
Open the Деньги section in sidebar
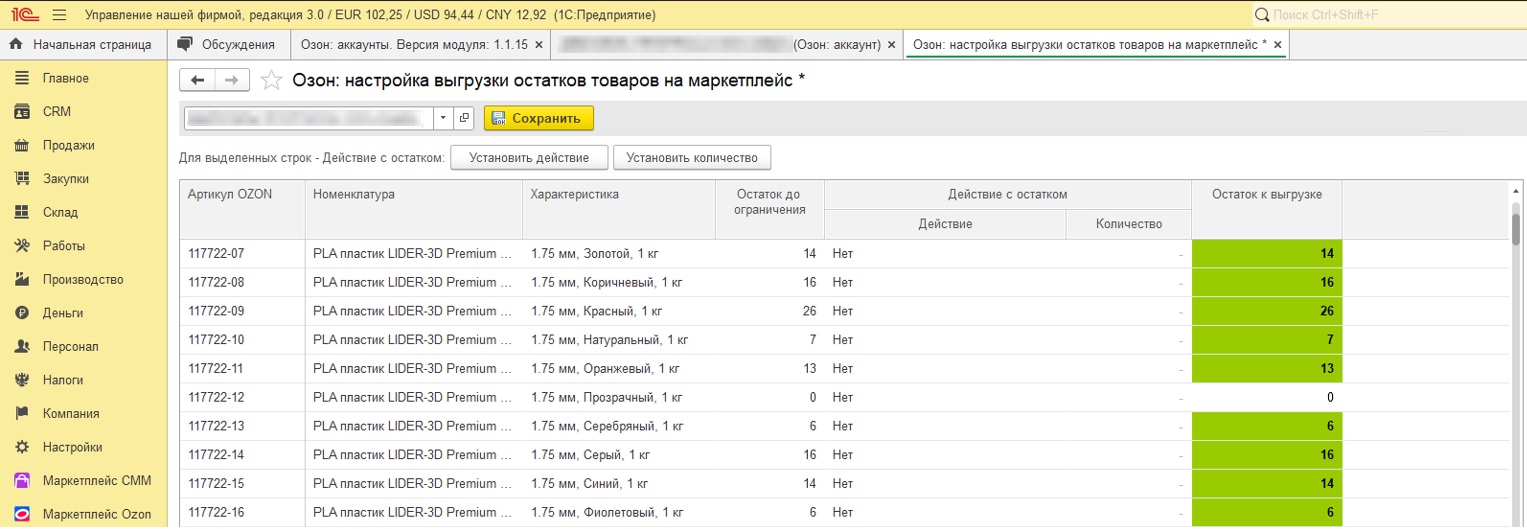click(62, 313)
